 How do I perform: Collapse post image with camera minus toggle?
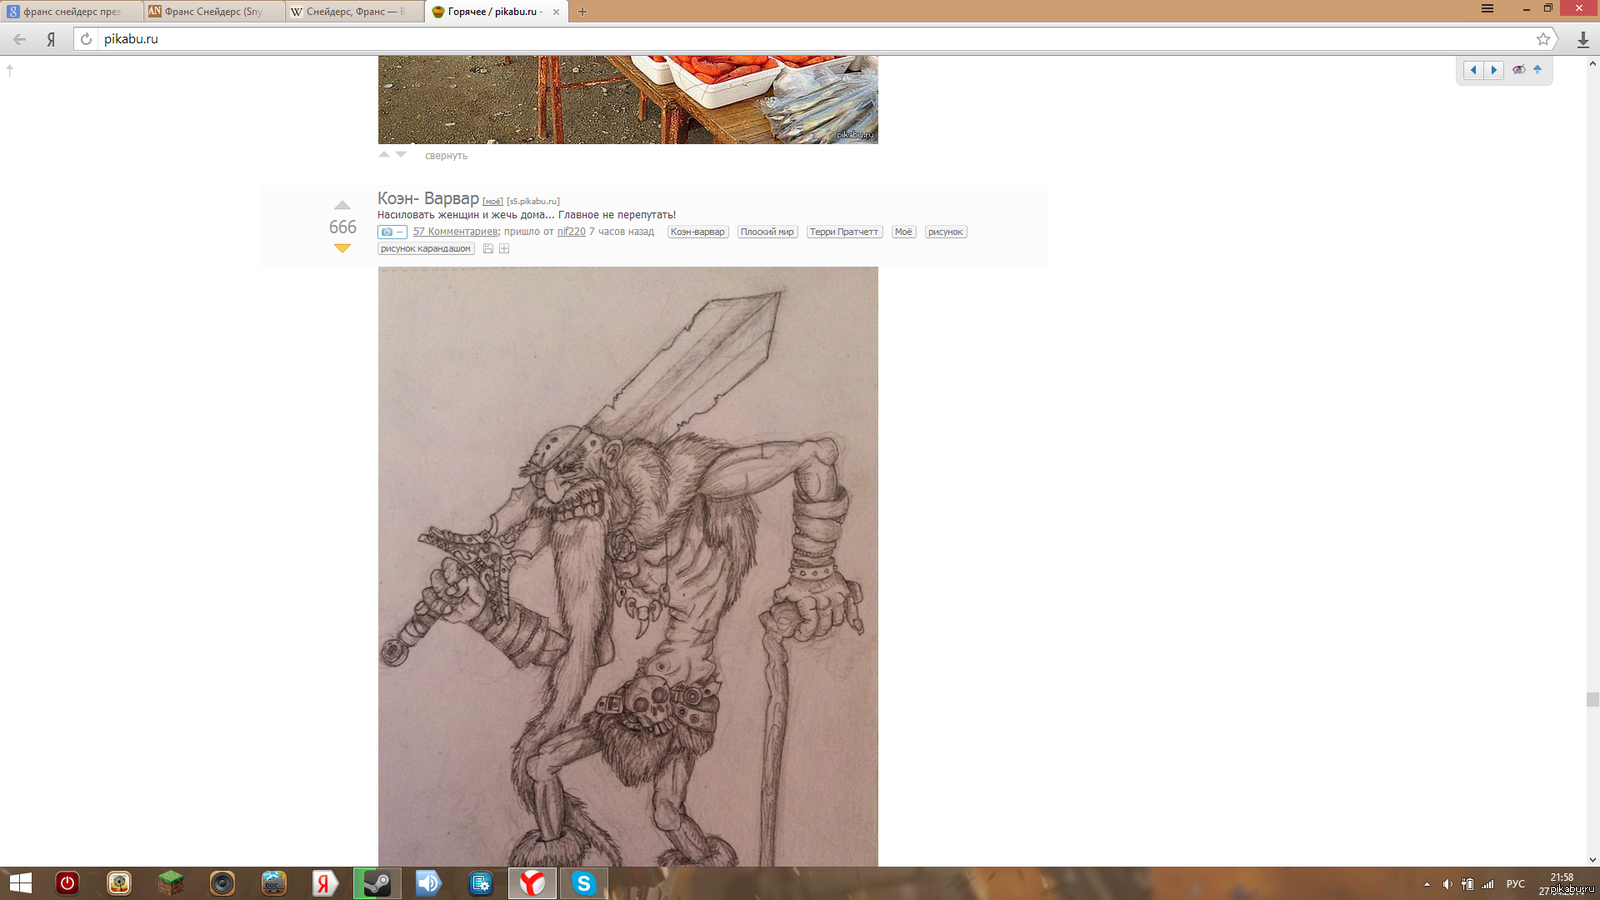391,232
